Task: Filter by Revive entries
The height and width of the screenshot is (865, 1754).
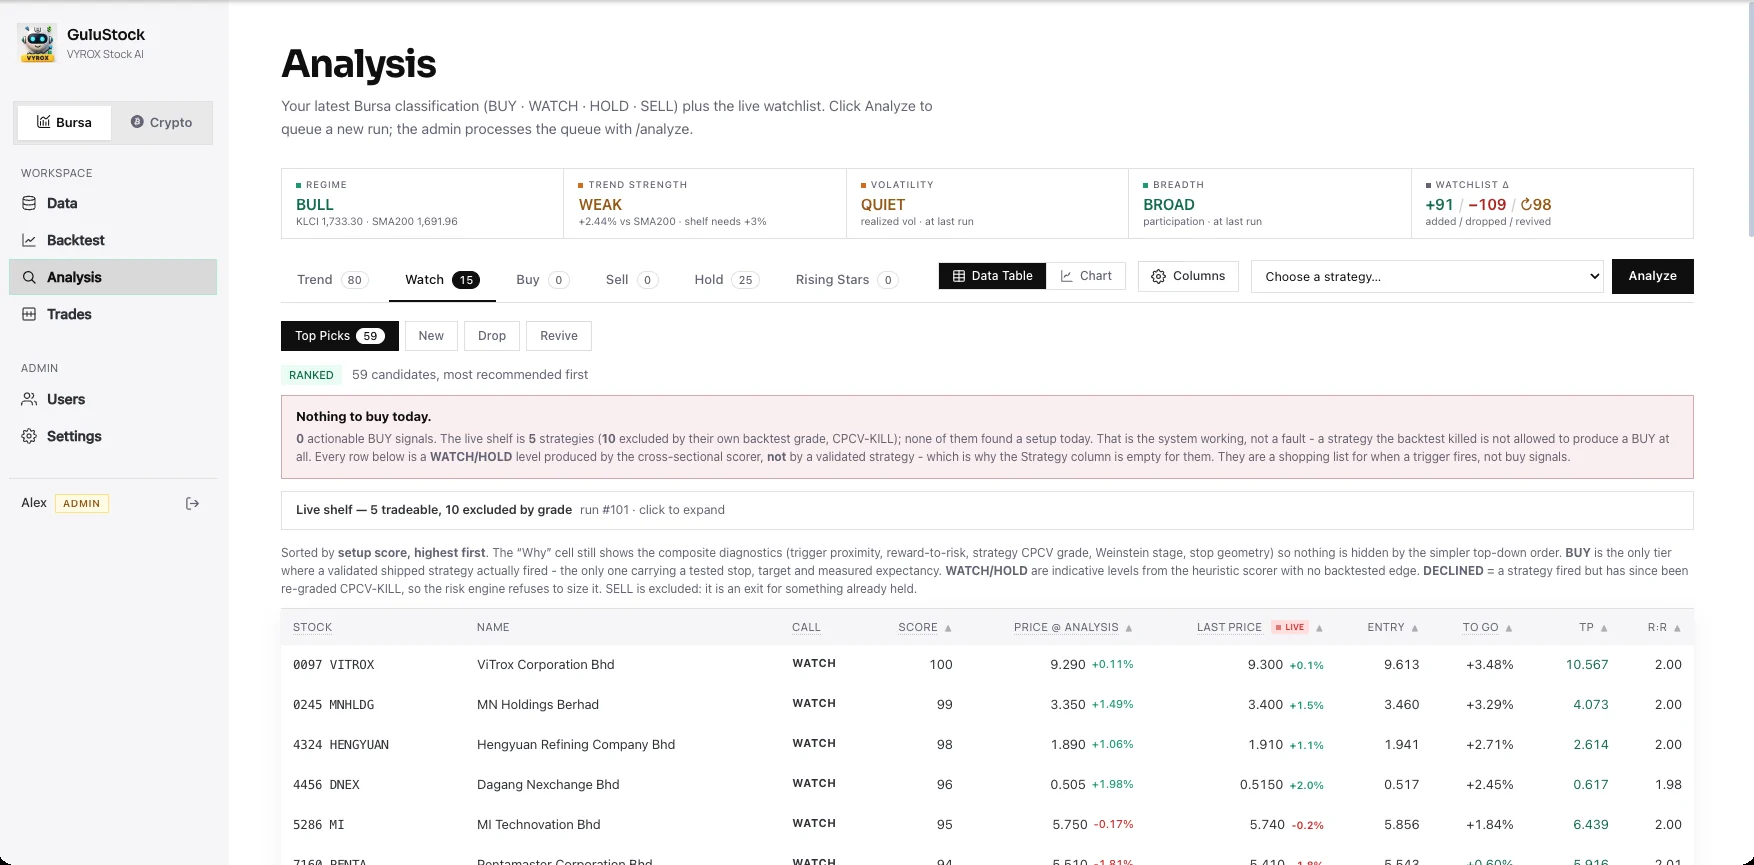Action: (559, 336)
